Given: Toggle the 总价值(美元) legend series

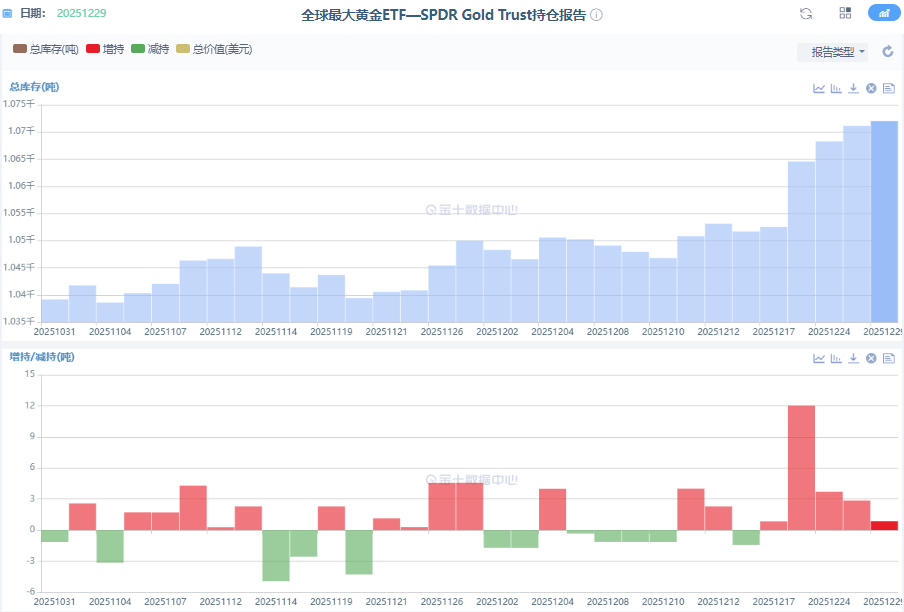Looking at the screenshot, I should [213, 49].
